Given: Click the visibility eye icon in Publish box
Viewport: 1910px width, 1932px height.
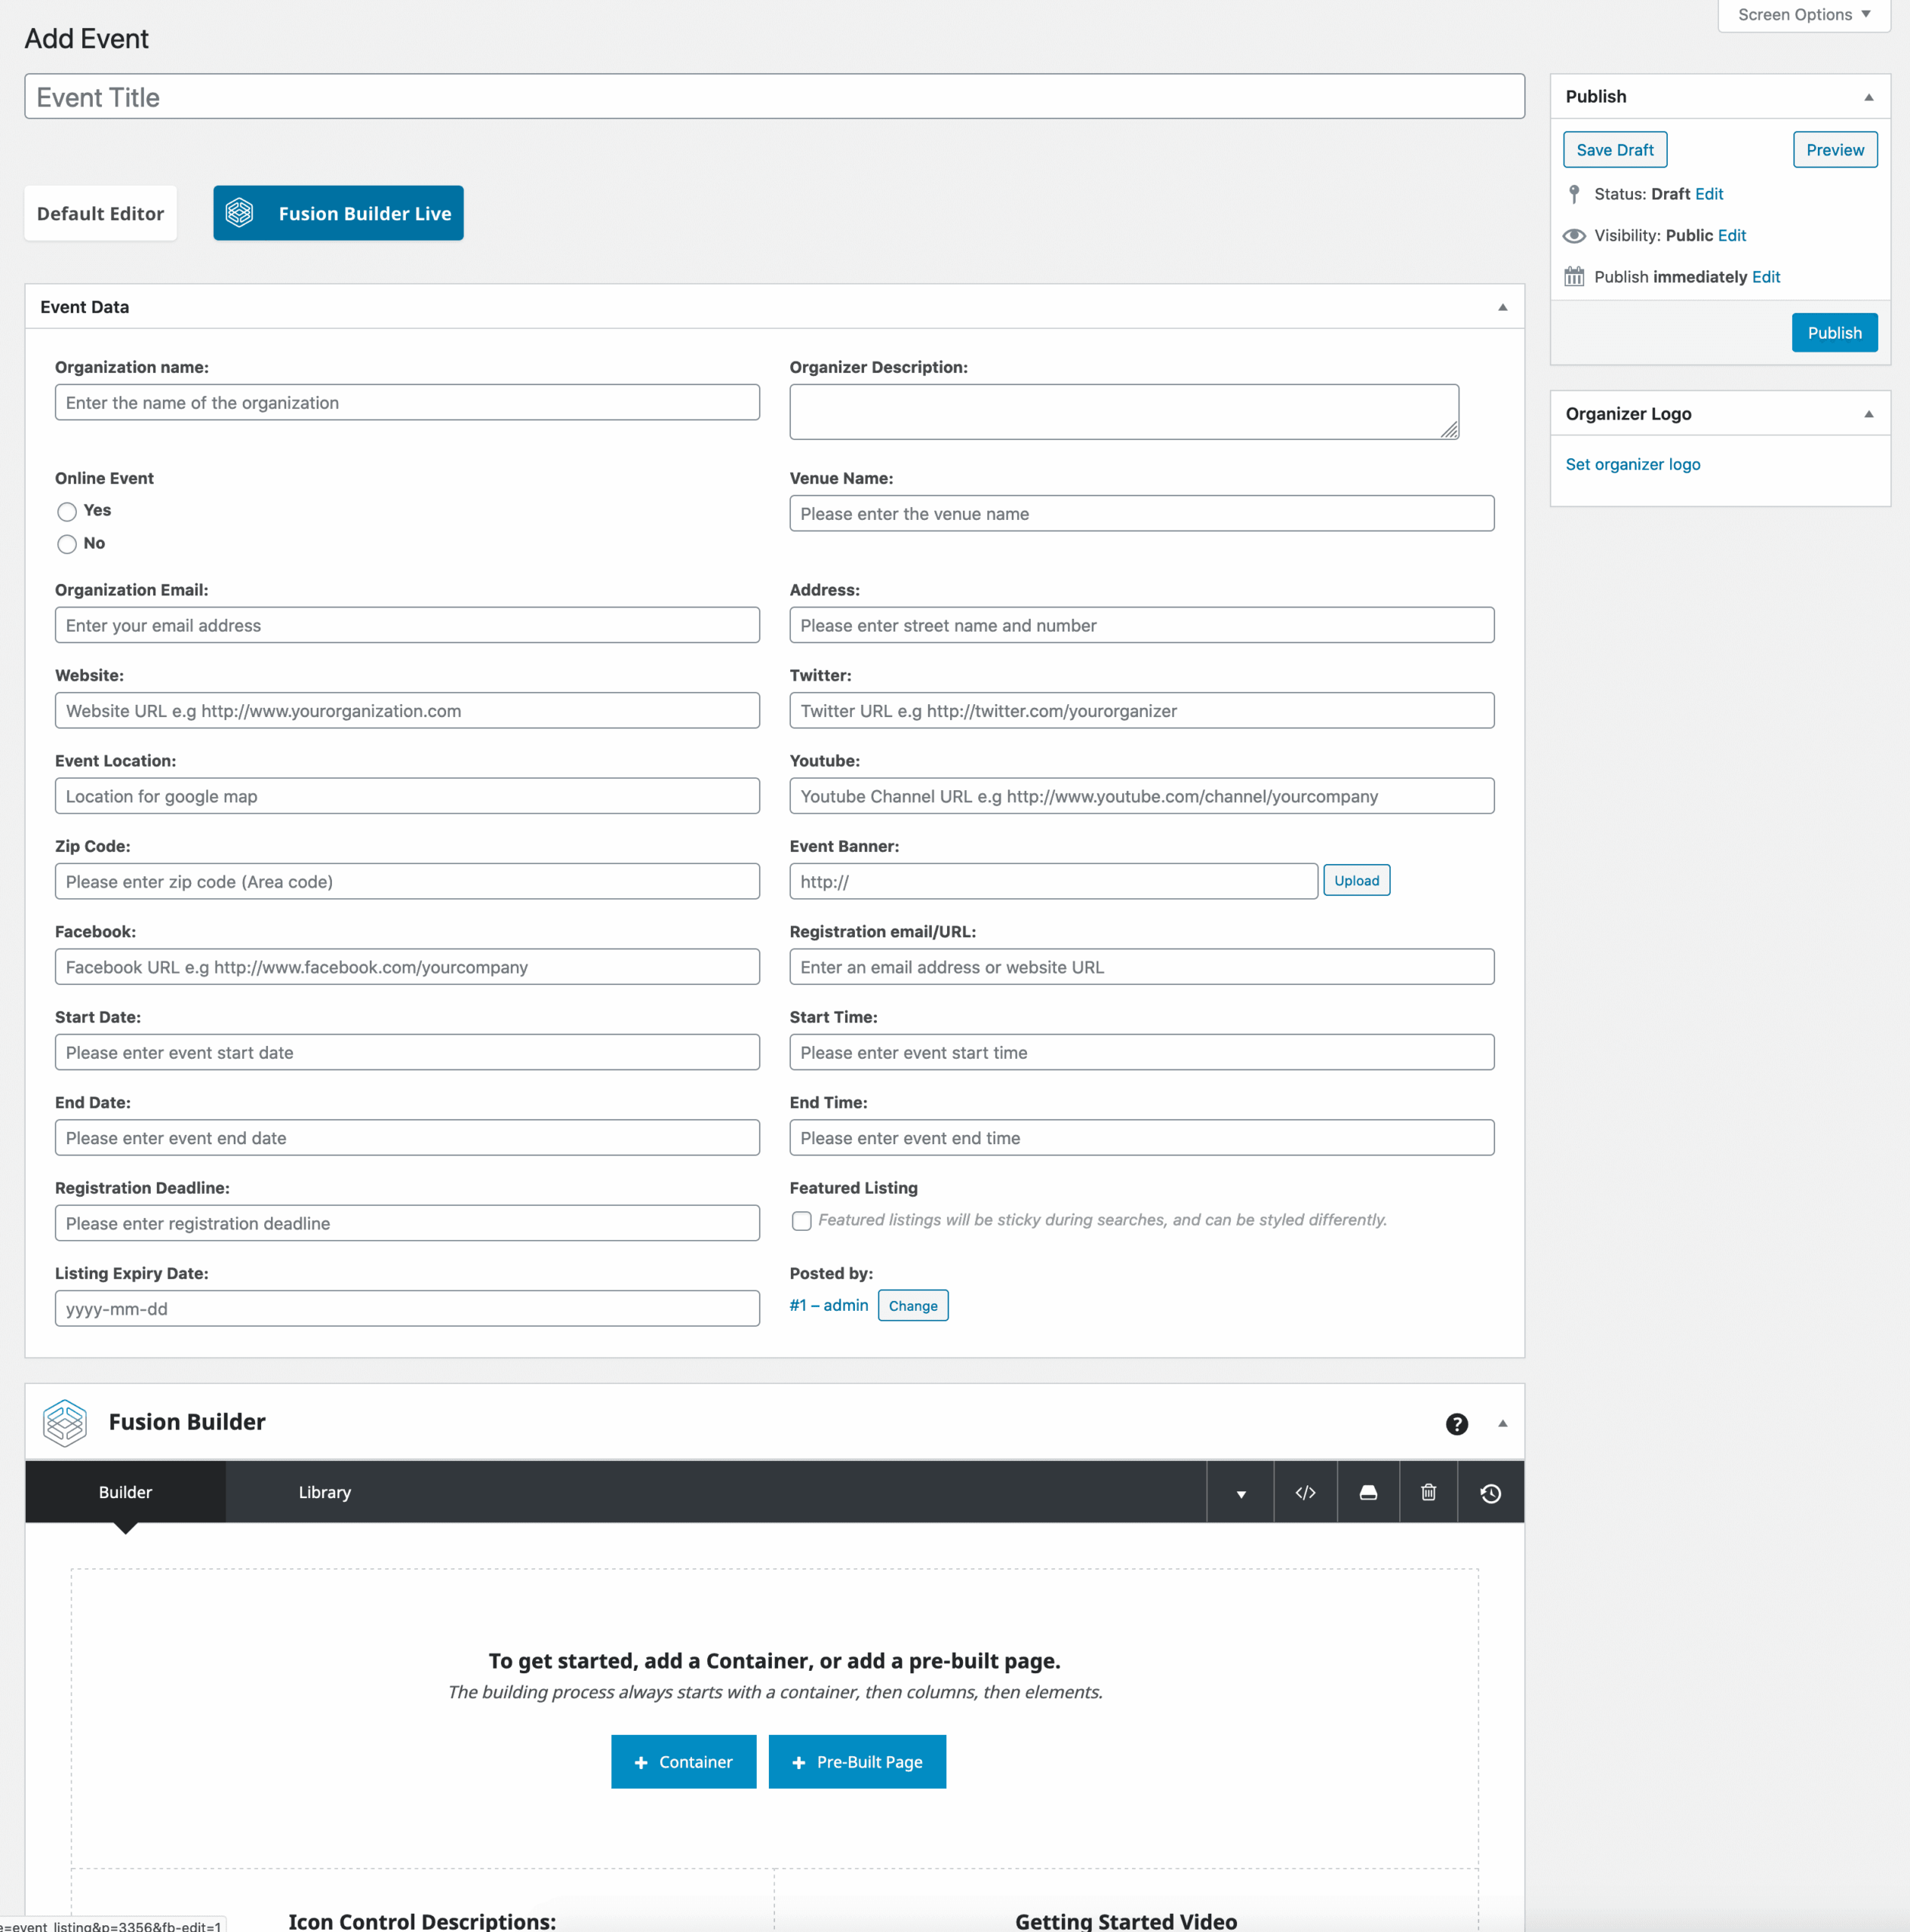Looking at the screenshot, I should (1574, 236).
